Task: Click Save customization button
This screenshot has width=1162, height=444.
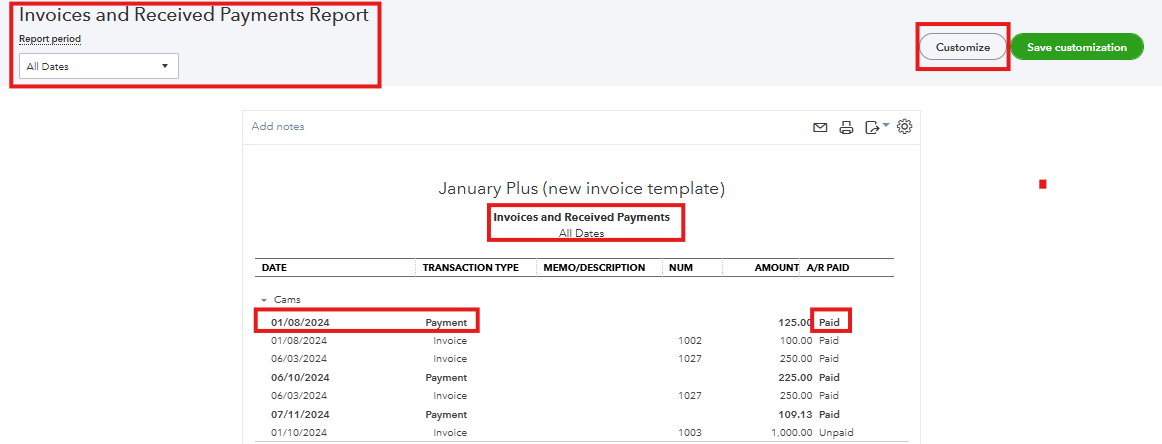Action: coord(1077,47)
